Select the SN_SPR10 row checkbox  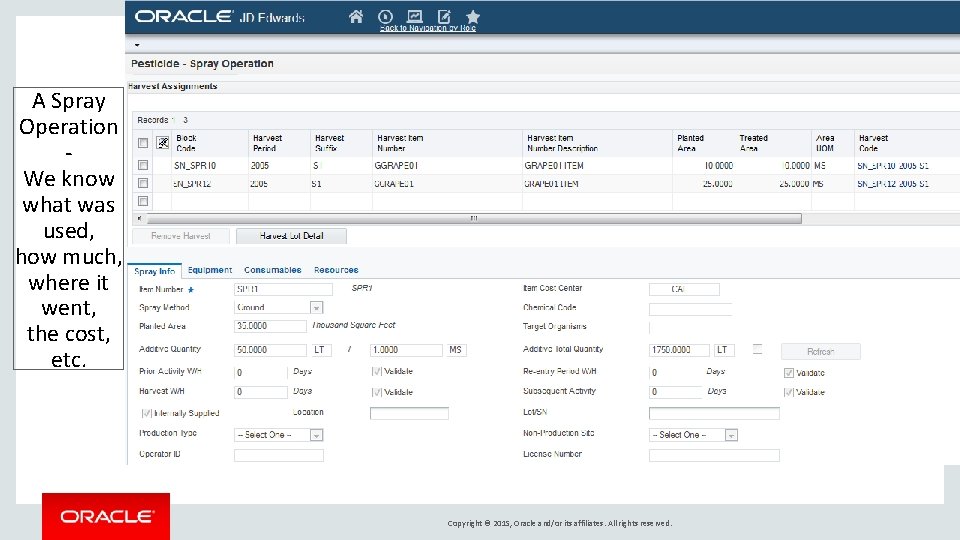point(143,165)
